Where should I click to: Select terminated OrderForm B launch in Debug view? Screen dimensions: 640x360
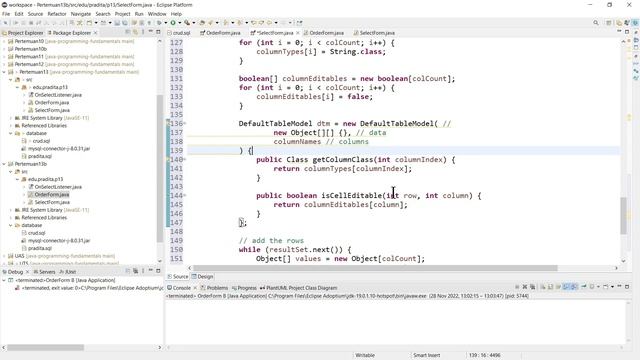pos(65,280)
